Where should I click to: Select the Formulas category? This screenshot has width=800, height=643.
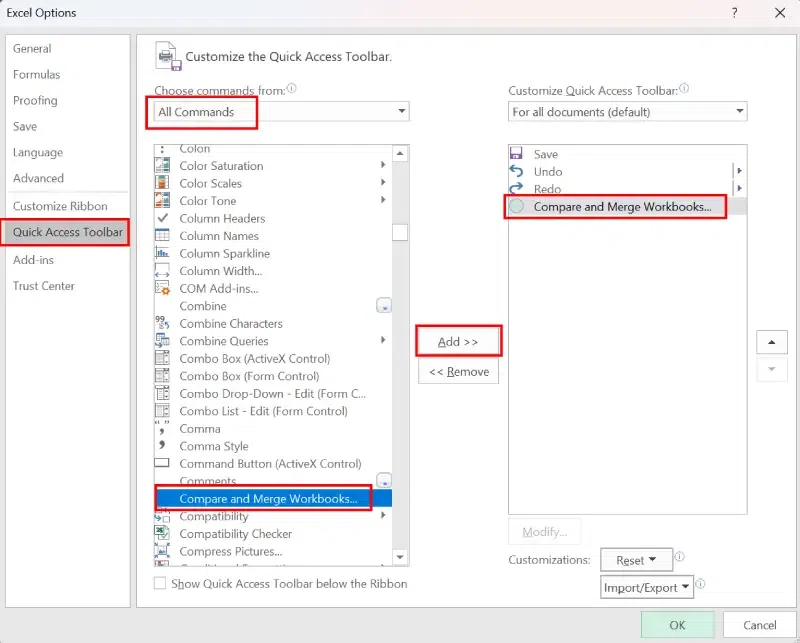[x=36, y=75]
